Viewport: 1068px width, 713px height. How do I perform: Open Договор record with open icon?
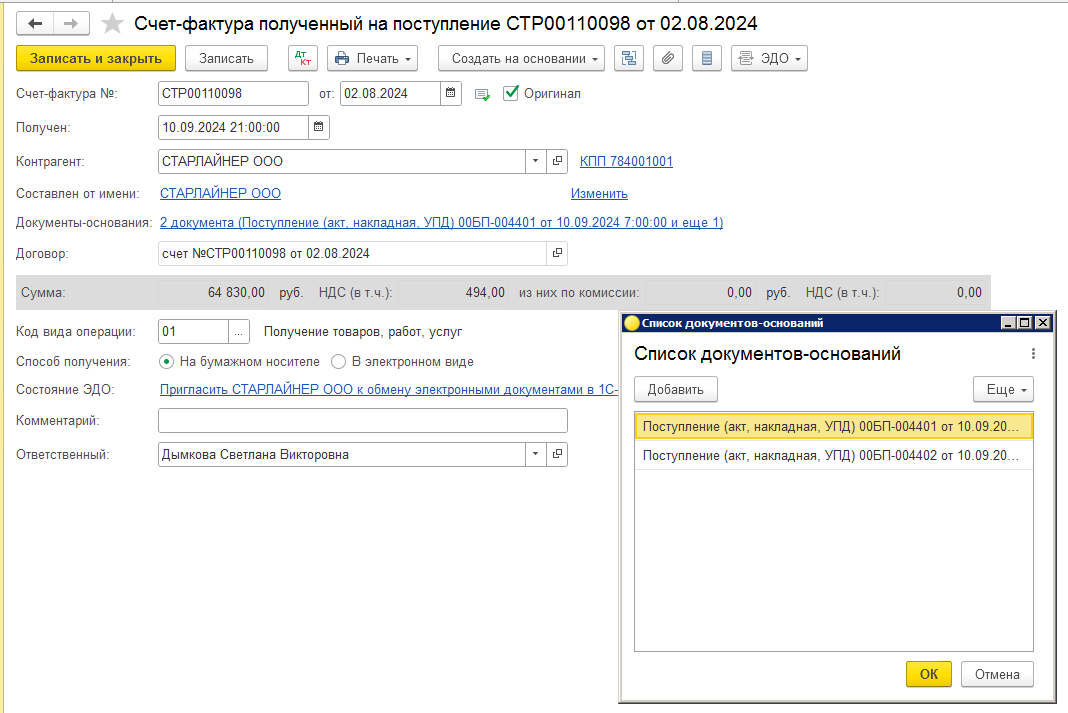tap(557, 253)
